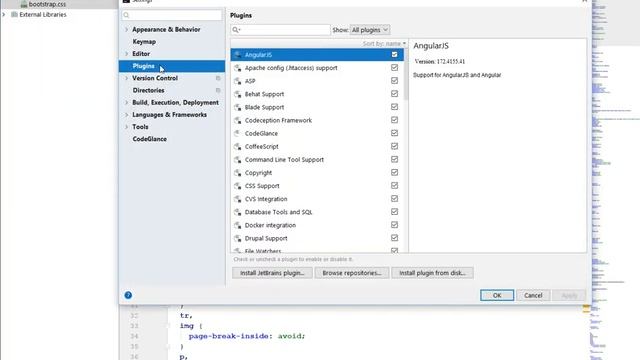This screenshot has height=360, width=640.
Task: Disable the Behat Support checkbox
Action: click(394, 93)
